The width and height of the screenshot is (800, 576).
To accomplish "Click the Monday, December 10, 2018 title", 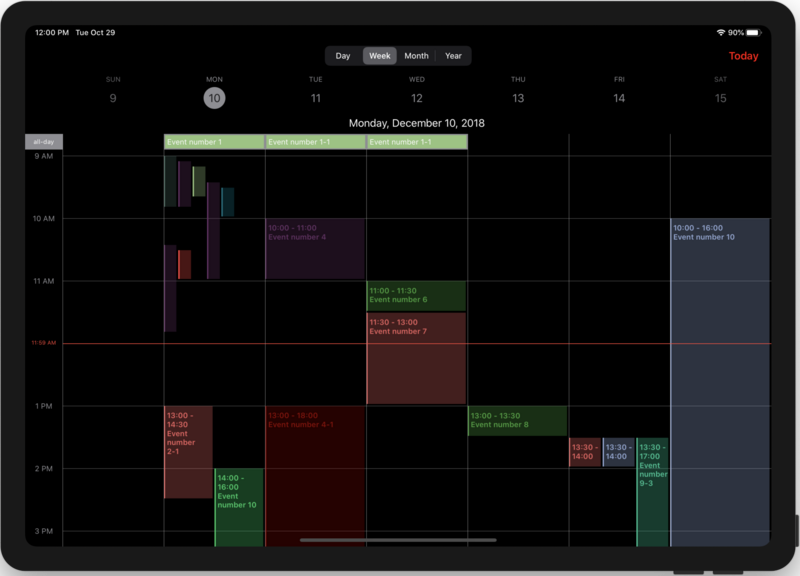I will click(416, 123).
